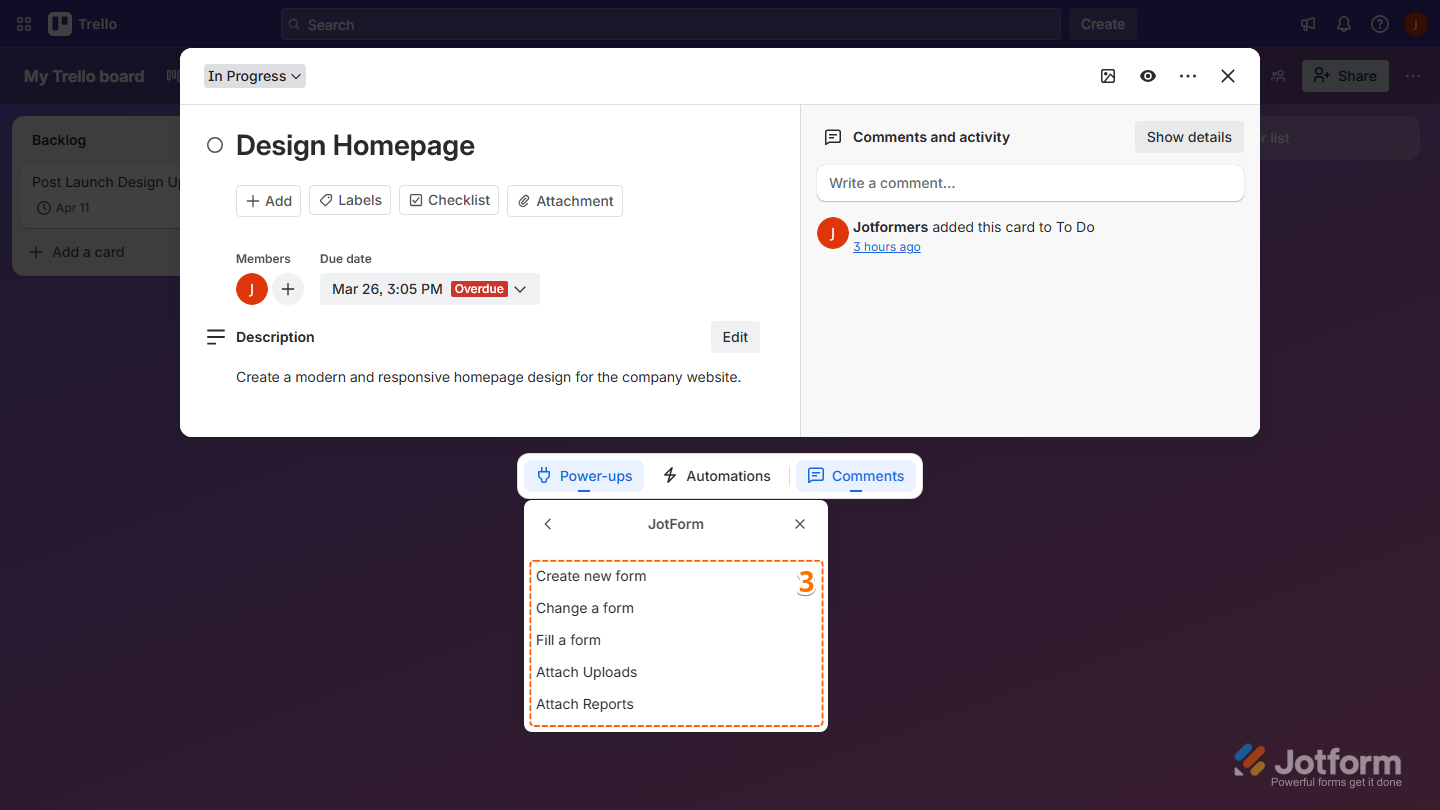Select Attach Uploads
This screenshot has width=1440, height=810.
[x=586, y=672]
